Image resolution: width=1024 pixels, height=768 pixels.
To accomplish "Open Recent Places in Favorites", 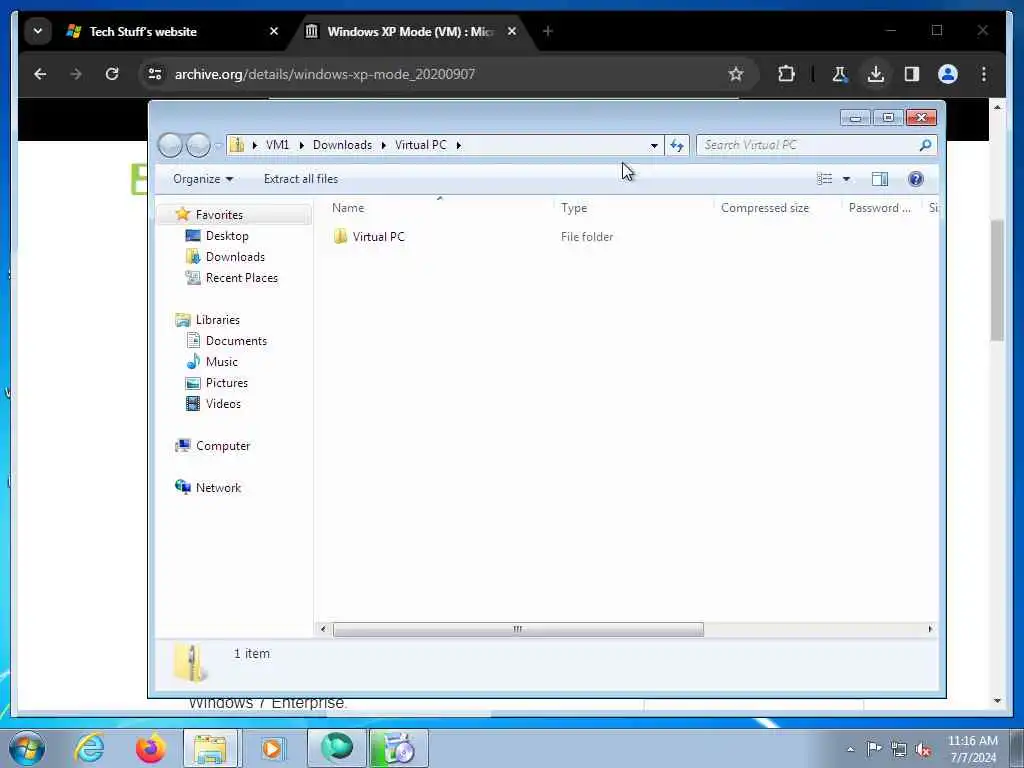I will click(242, 278).
